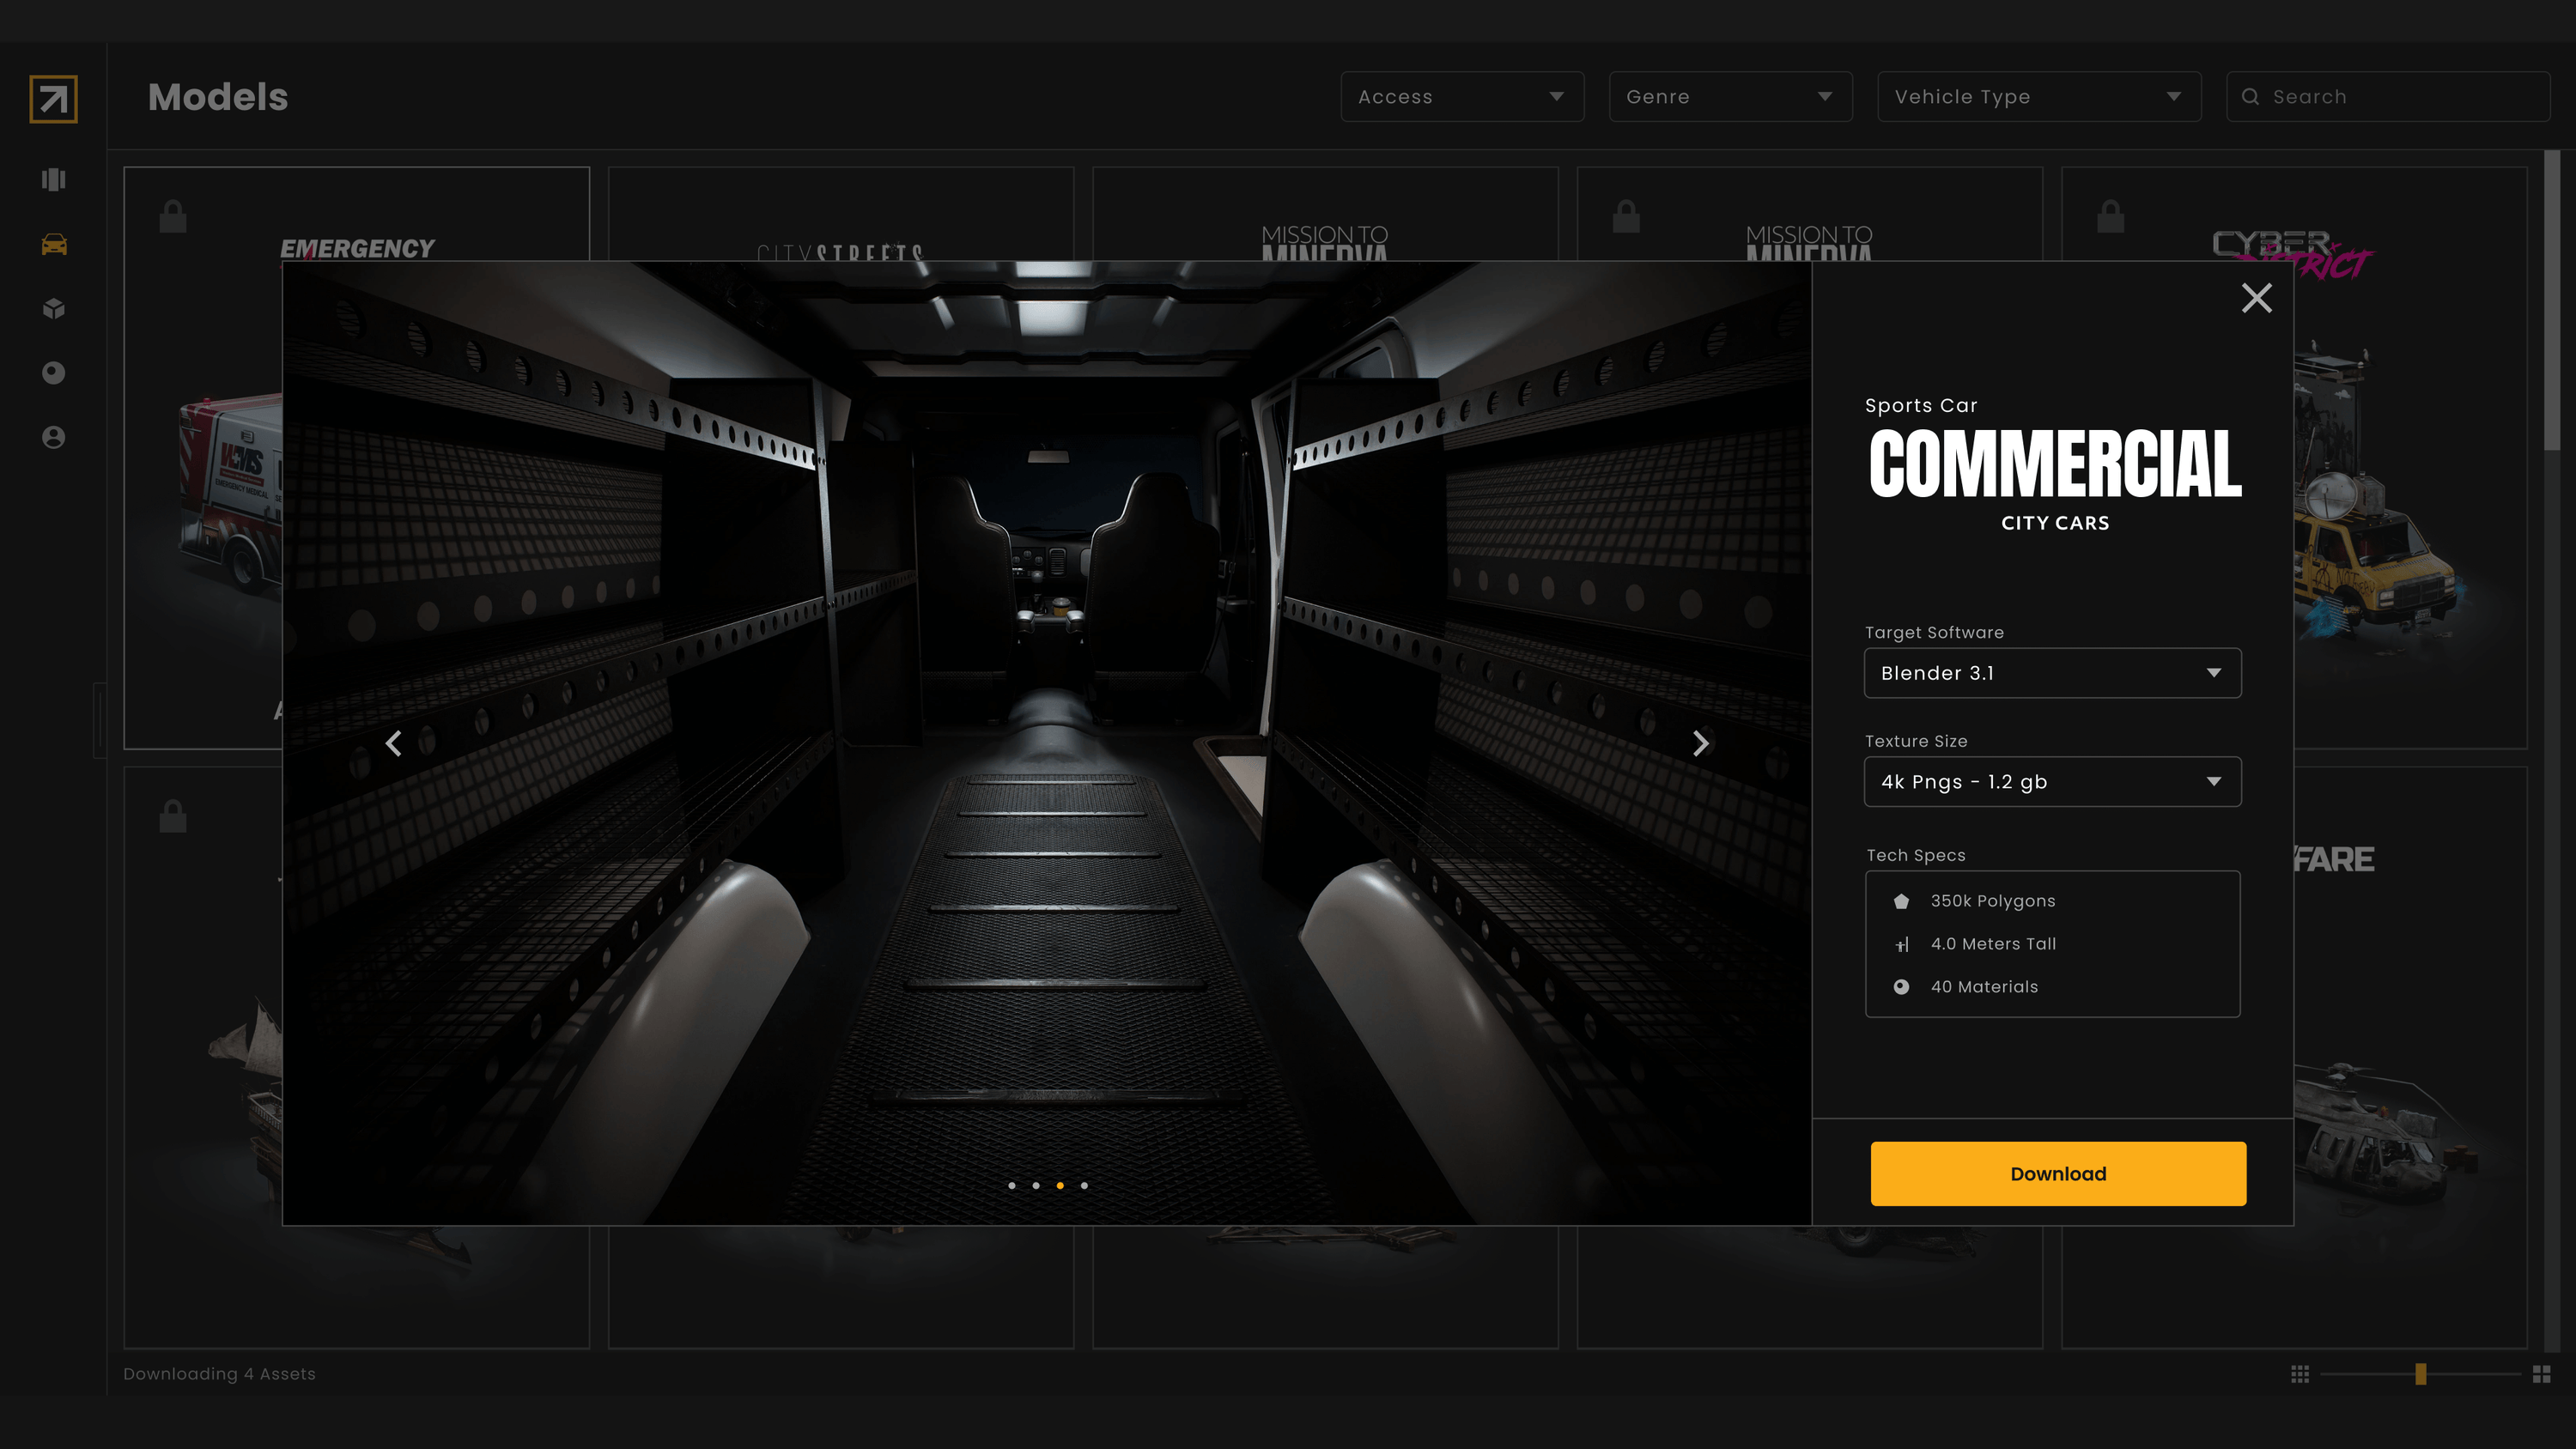Click the thumbnail size slider handle

pos(2420,1374)
